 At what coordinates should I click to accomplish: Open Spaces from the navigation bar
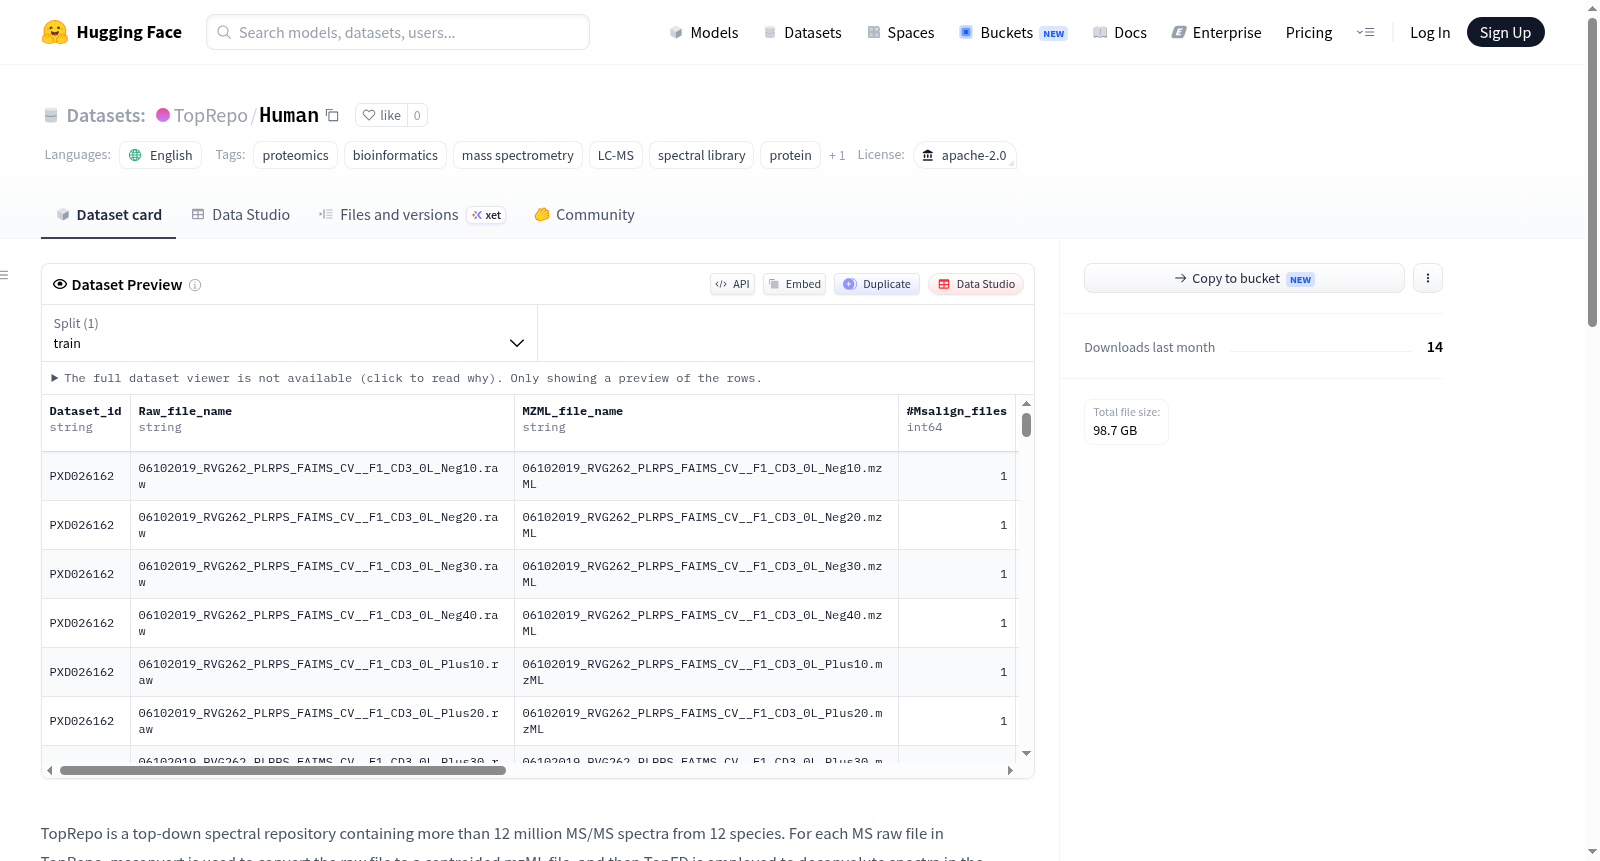(900, 32)
